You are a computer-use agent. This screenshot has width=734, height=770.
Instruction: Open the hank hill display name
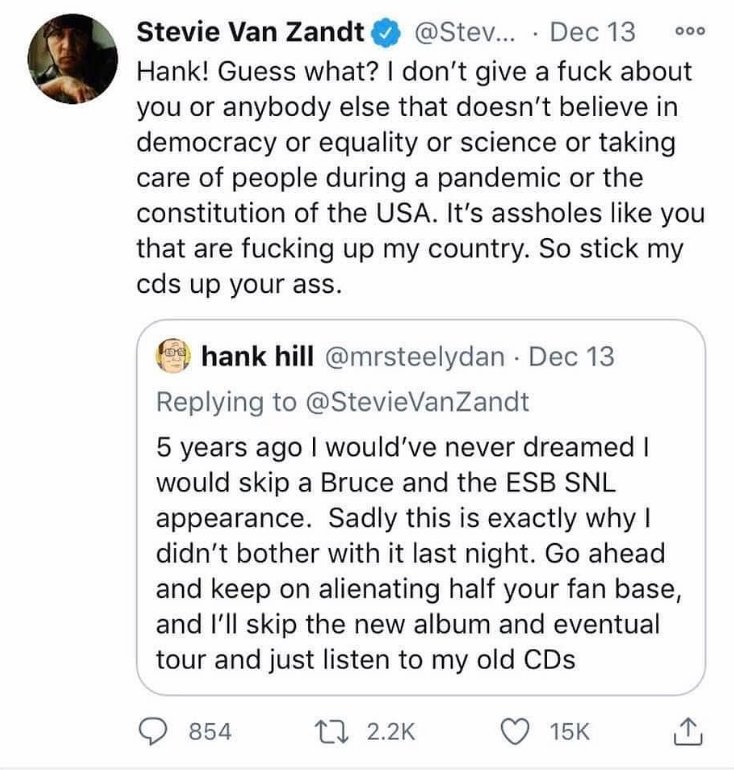(x=258, y=356)
